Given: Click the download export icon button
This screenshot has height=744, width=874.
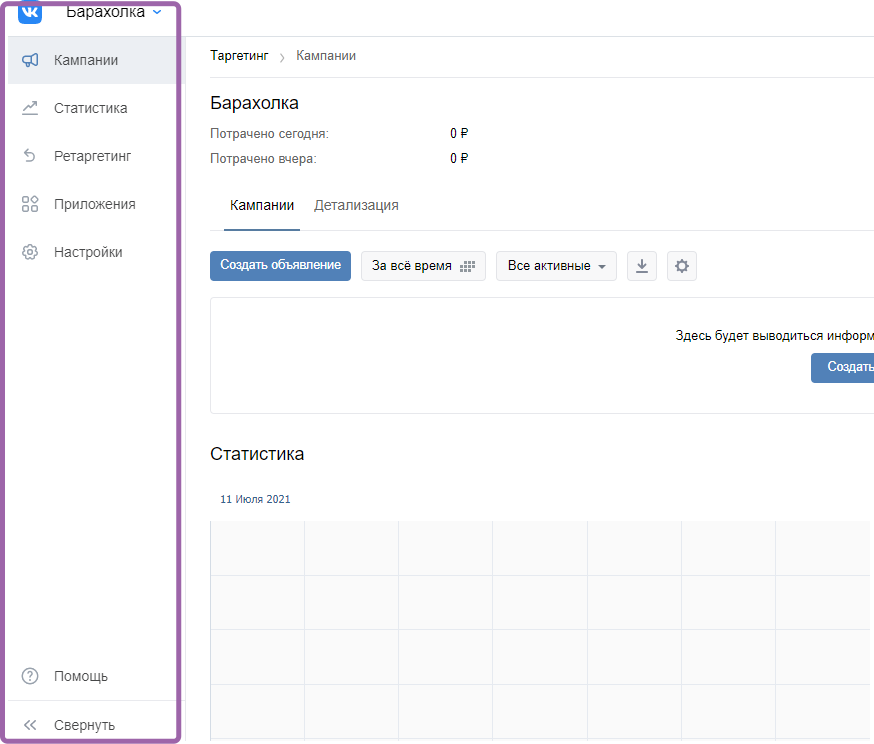Looking at the screenshot, I should pyautogui.click(x=642, y=266).
